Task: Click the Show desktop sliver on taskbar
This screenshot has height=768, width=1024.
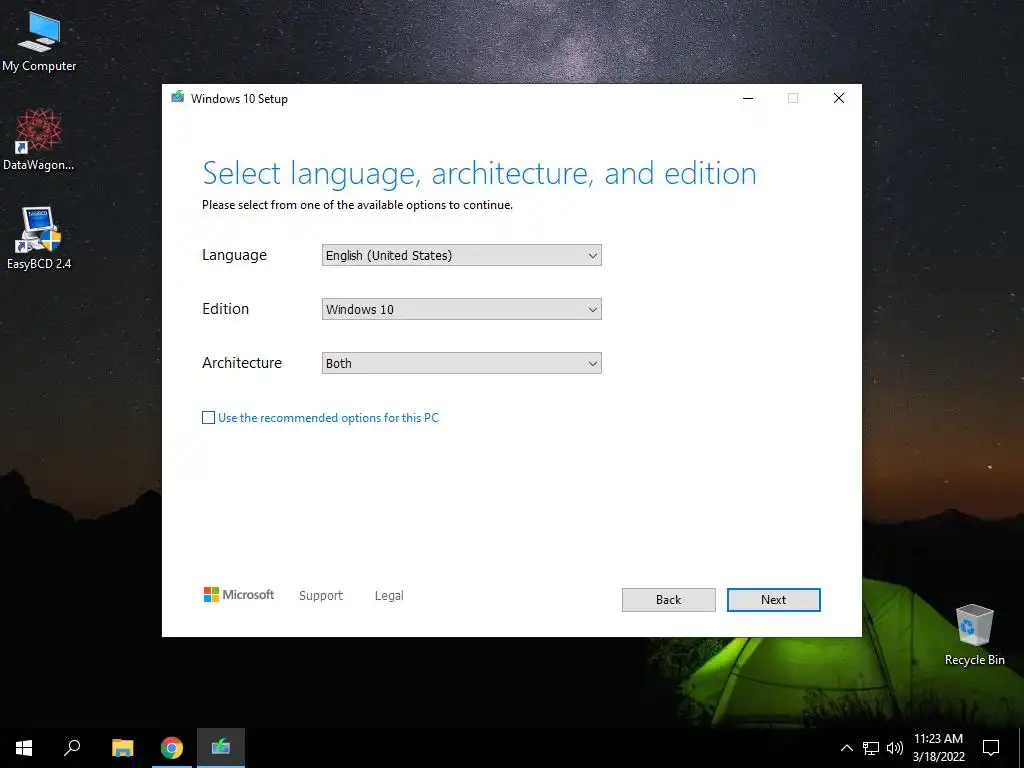Action: point(1021,748)
